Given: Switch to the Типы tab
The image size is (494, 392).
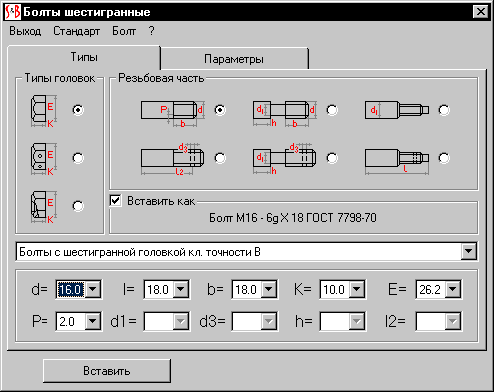Looking at the screenshot, I should click(x=84, y=57).
